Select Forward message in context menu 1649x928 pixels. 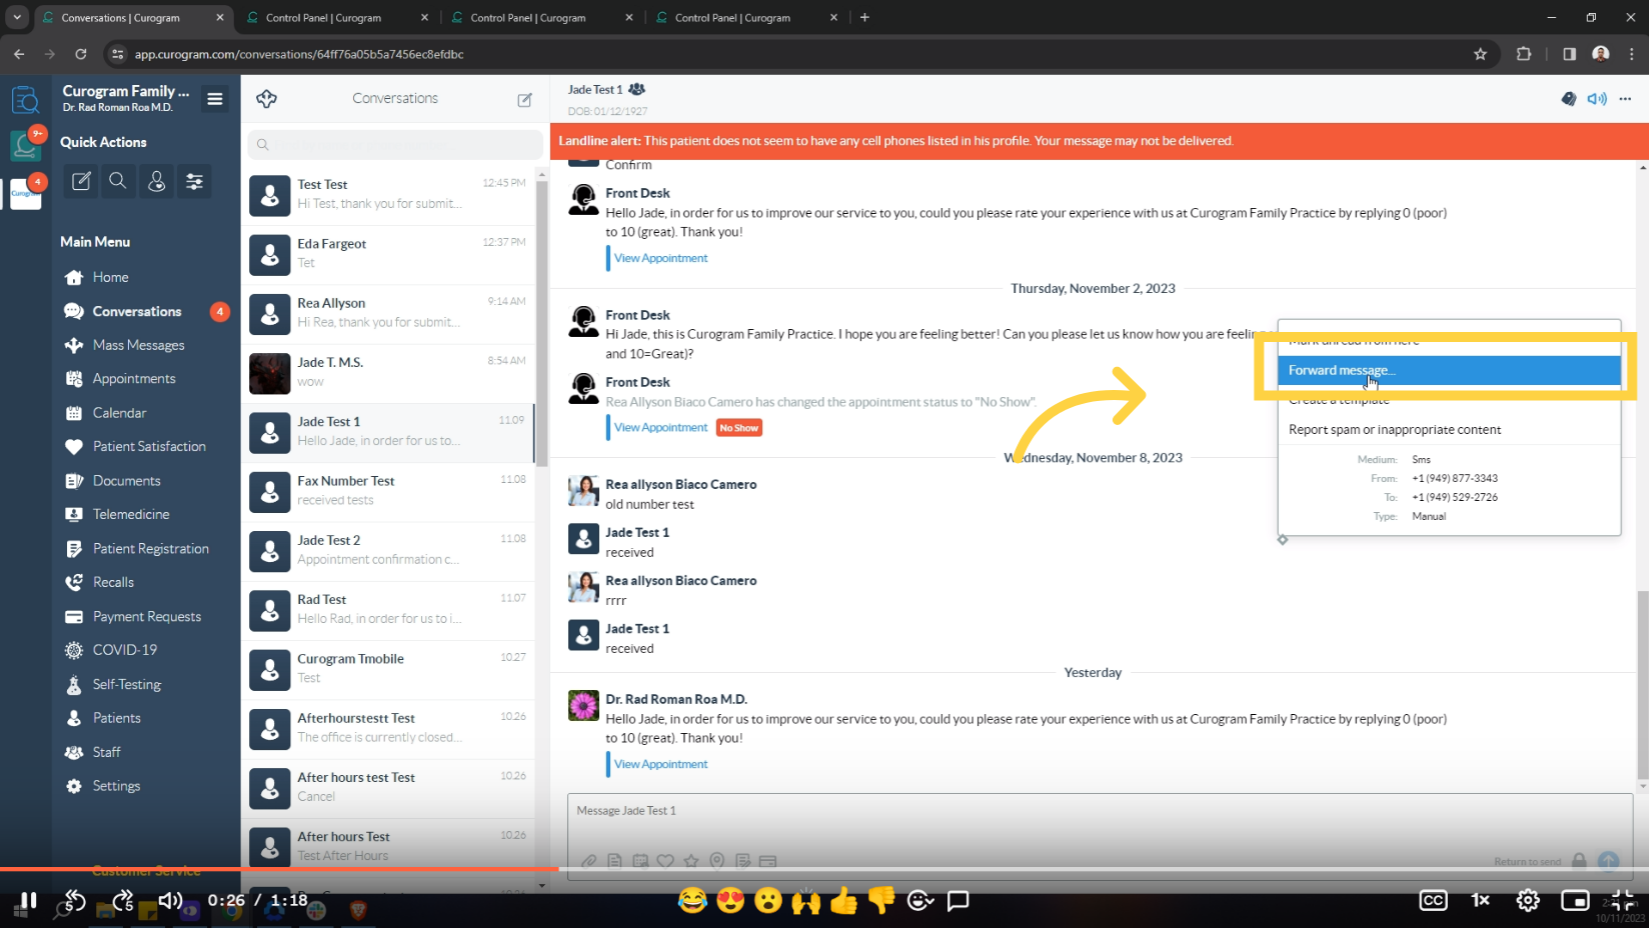[1340, 370]
